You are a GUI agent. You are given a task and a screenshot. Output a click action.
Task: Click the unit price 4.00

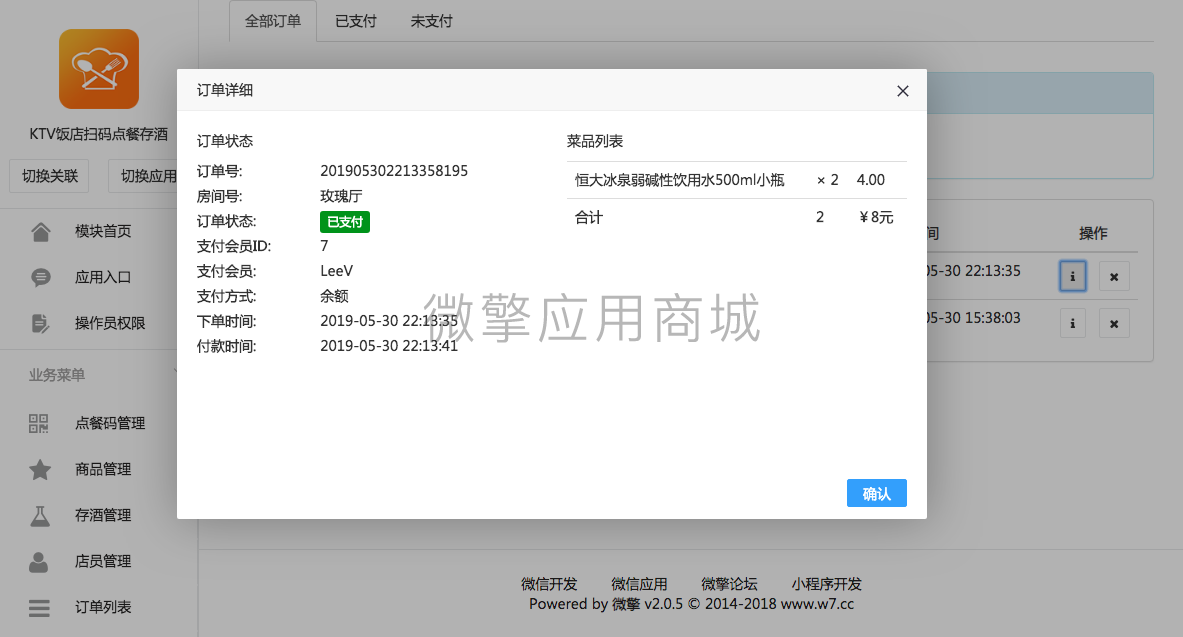tap(871, 180)
